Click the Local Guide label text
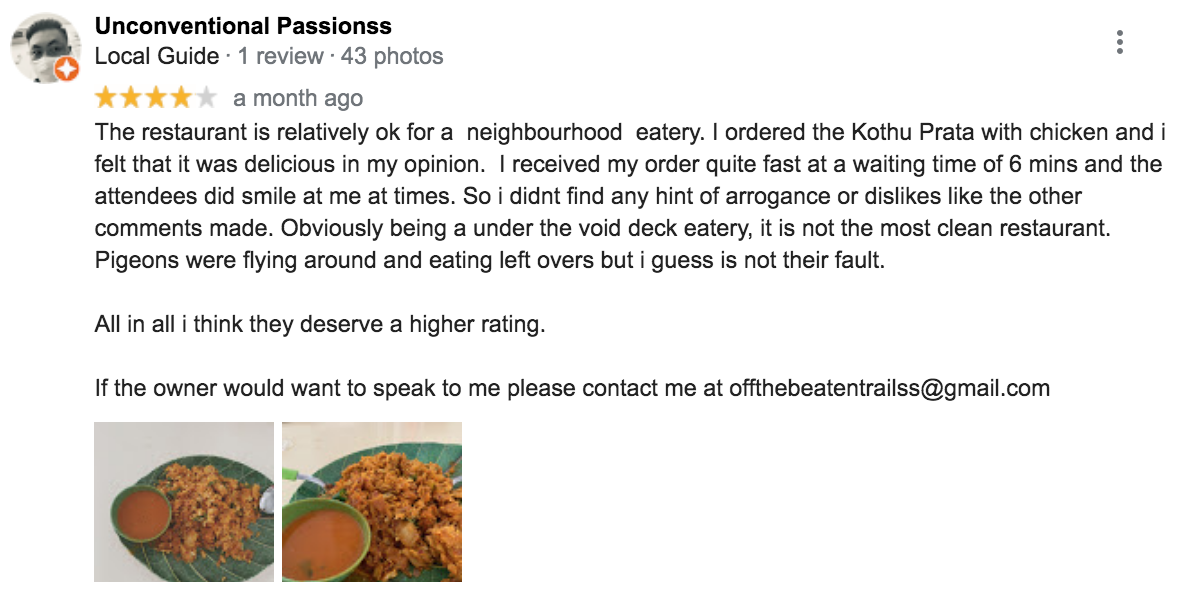This screenshot has height=592, width=1184. pos(157,56)
